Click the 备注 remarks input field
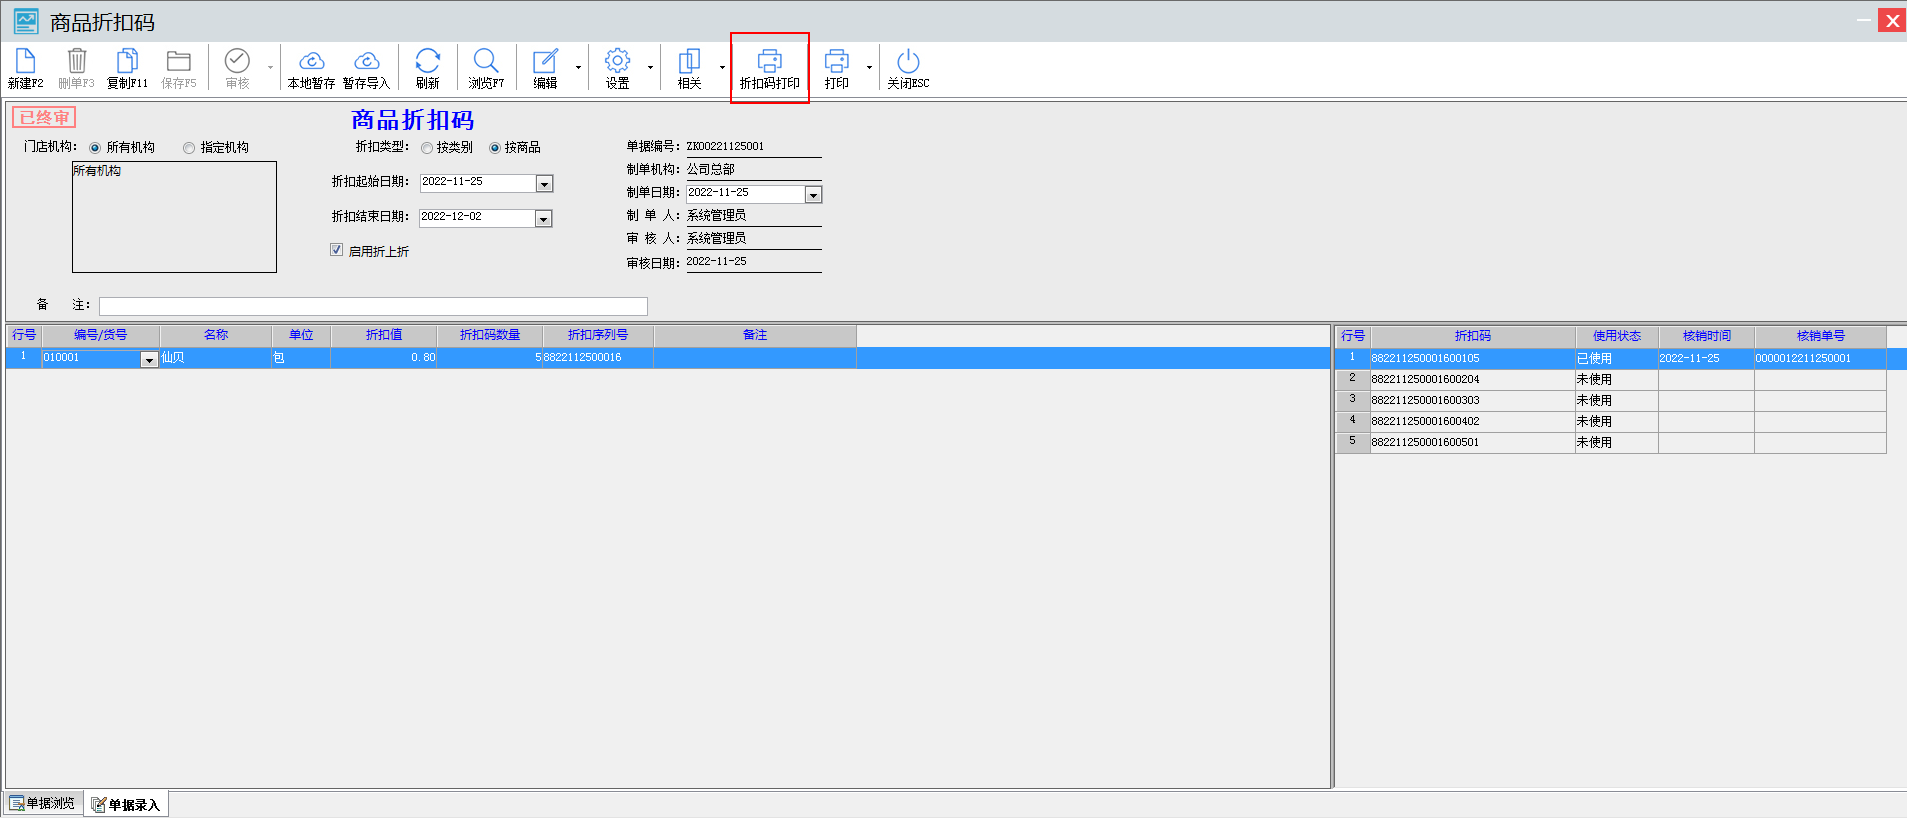The height and width of the screenshot is (818, 1907). pyautogui.click(x=373, y=306)
